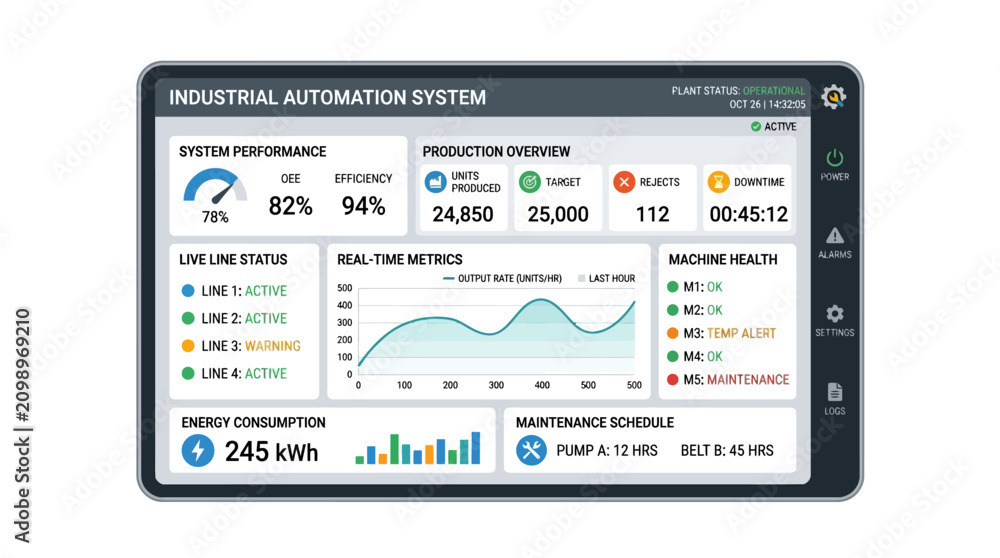Open the Logs document icon
This screenshot has width=1000, height=558.
pos(834,392)
